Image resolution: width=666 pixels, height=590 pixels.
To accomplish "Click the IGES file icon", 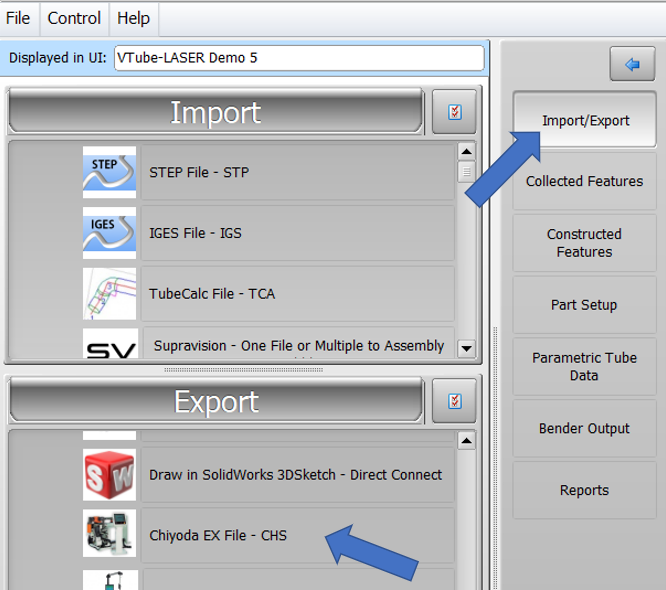I will pos(109,233).
